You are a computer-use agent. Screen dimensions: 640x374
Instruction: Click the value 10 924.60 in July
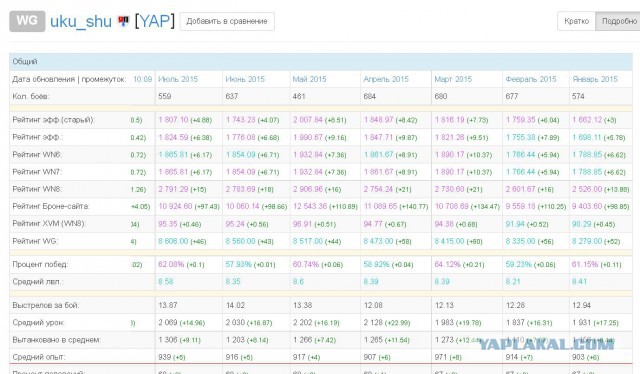tap(175, 206)
